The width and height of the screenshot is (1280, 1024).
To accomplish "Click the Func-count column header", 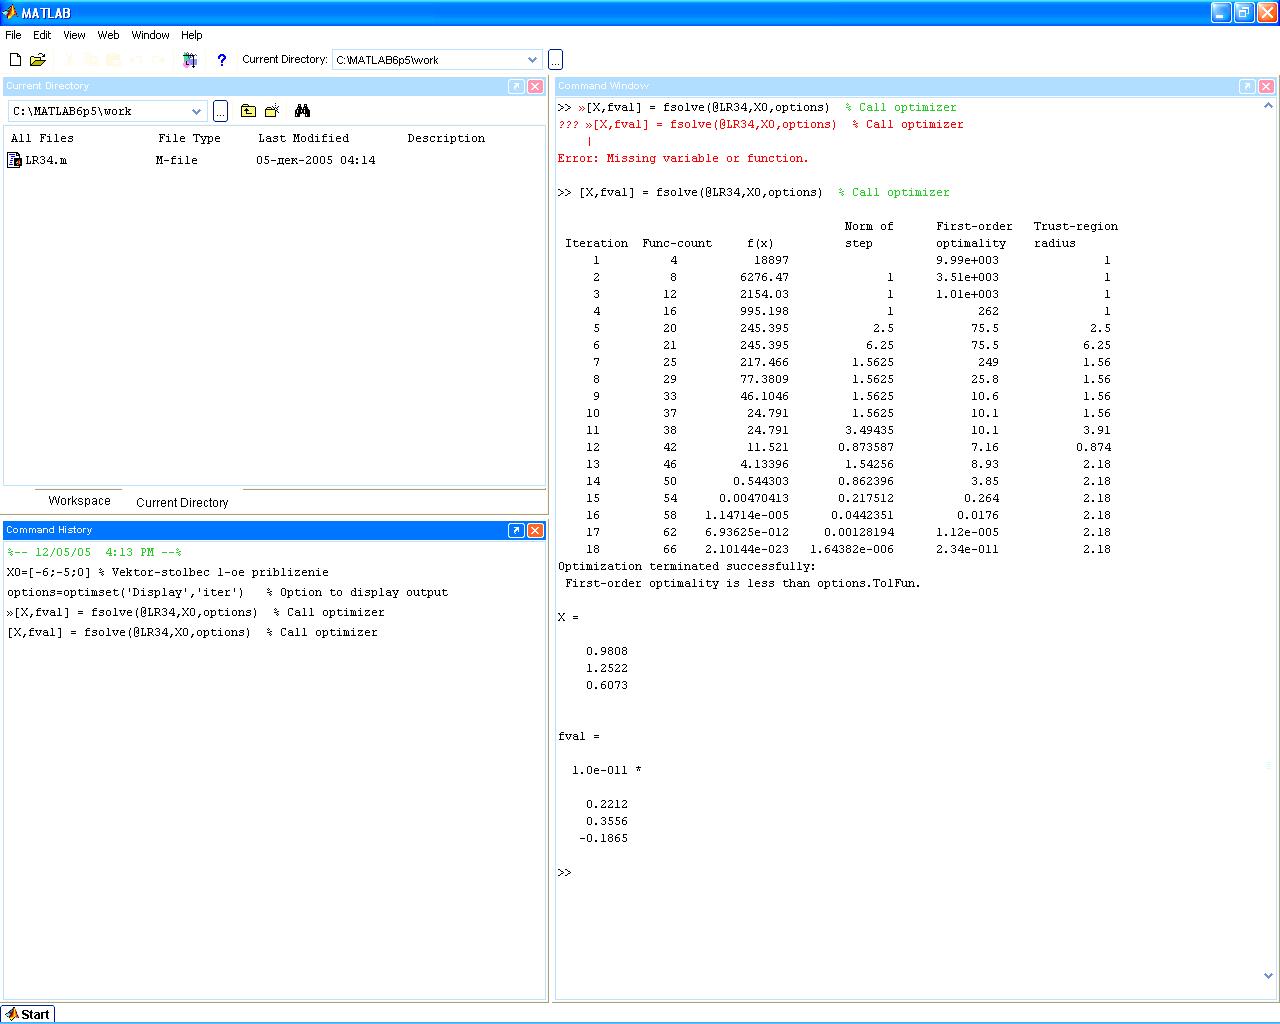I will [x=677, y=243].
